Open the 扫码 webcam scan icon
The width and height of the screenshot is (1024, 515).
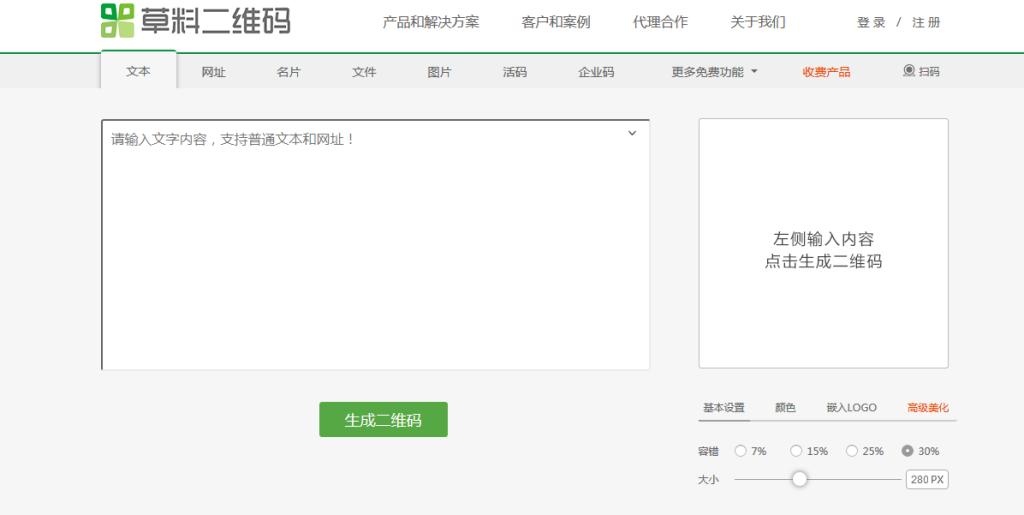point(908,70)
